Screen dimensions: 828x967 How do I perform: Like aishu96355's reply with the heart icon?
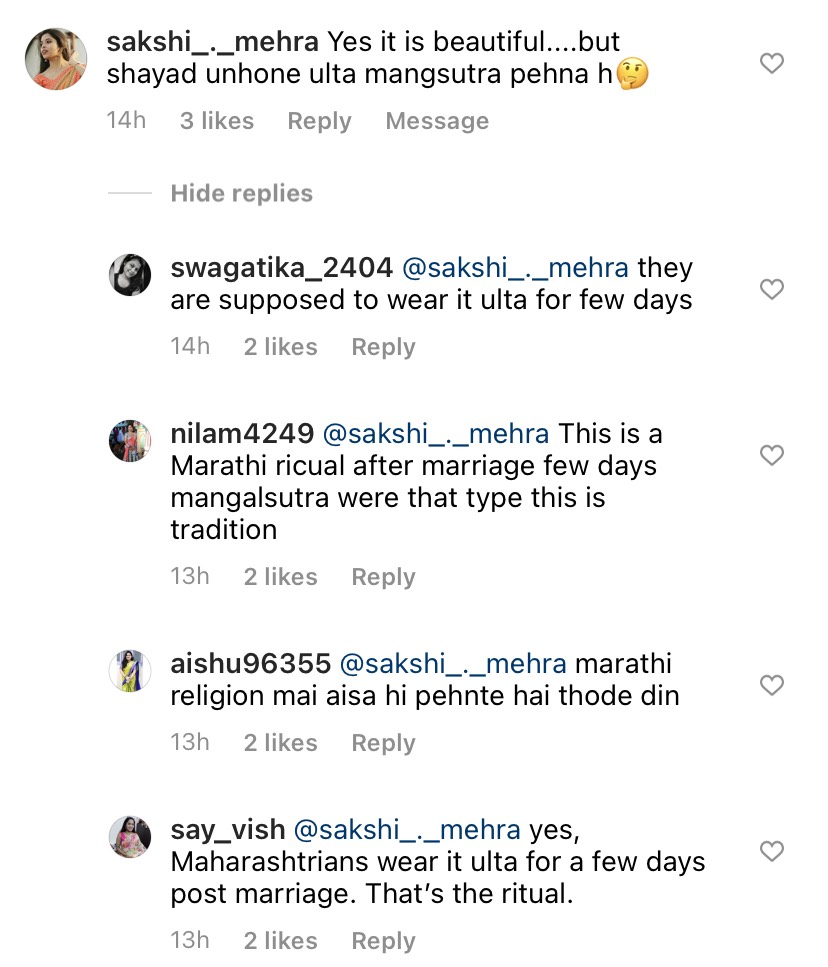coord(771,686)
